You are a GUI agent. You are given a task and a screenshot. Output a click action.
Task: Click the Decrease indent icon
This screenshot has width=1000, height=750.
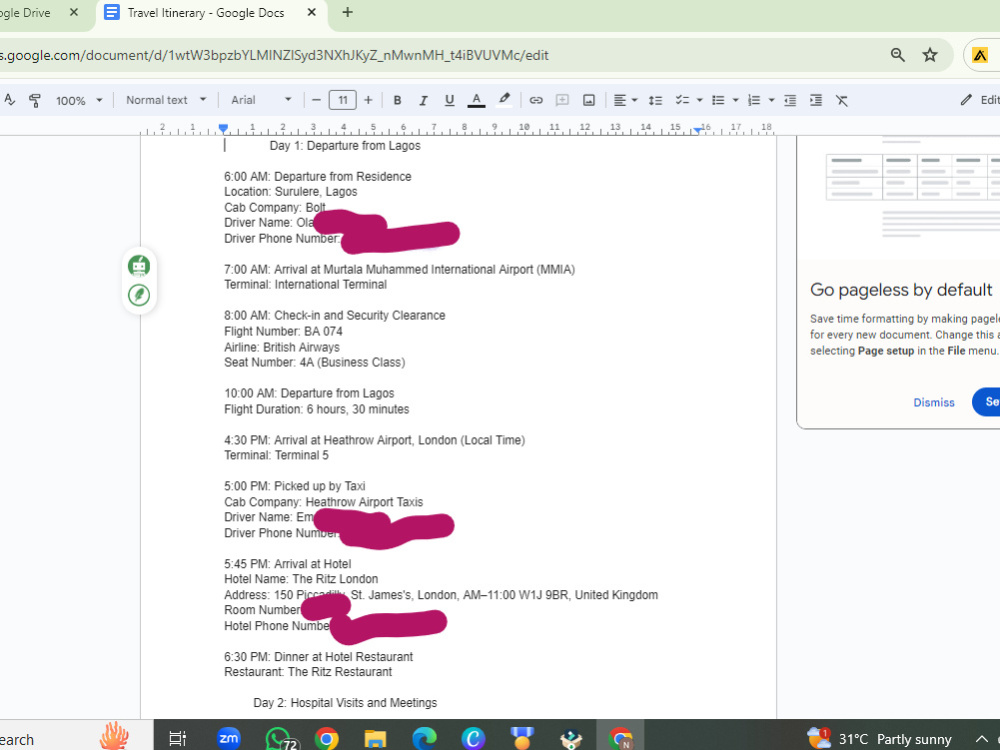[x=790, y=100]
